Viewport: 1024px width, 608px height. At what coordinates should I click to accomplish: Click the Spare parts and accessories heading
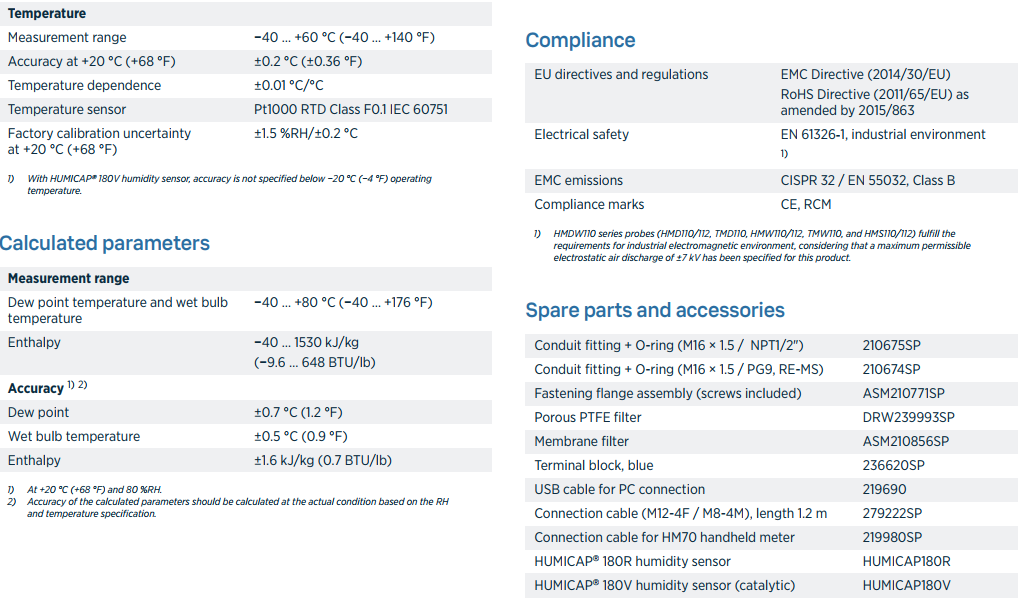click(x=655, y=310)
